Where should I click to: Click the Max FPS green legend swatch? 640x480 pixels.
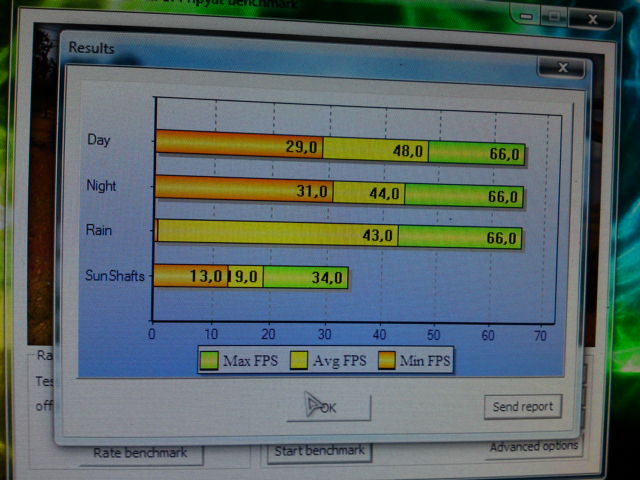click(209, 360)
